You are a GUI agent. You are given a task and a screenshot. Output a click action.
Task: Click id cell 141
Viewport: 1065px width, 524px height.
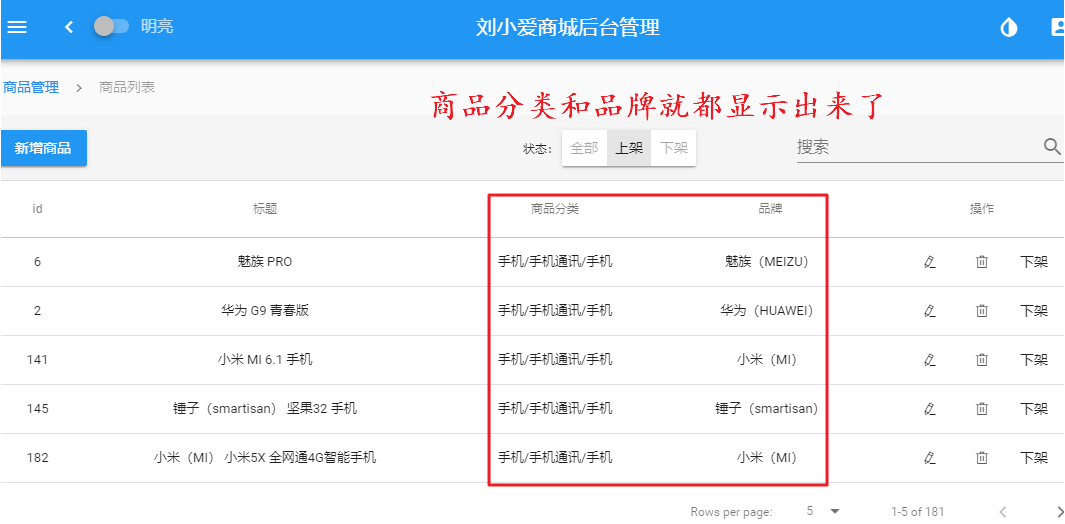(x=37, y=360)
